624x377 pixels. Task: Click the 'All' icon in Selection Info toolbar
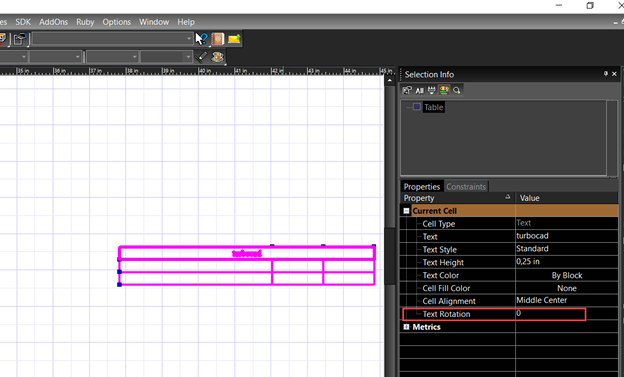419,91
